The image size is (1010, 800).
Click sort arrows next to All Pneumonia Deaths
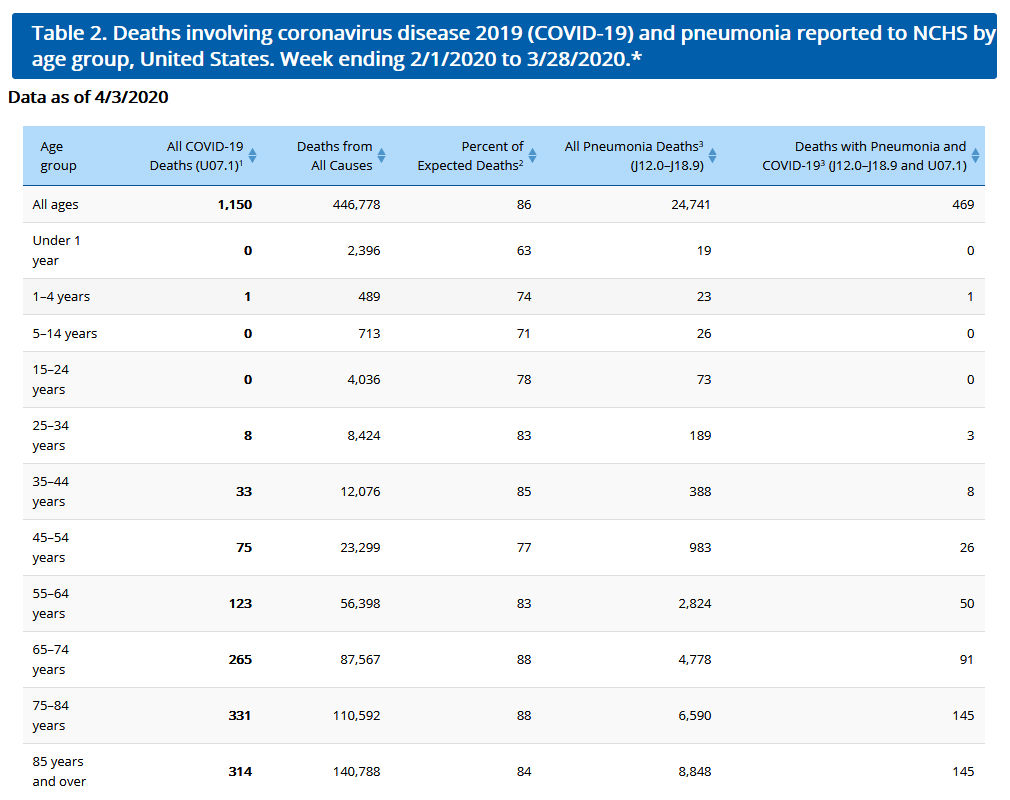[x=712, y=156]
